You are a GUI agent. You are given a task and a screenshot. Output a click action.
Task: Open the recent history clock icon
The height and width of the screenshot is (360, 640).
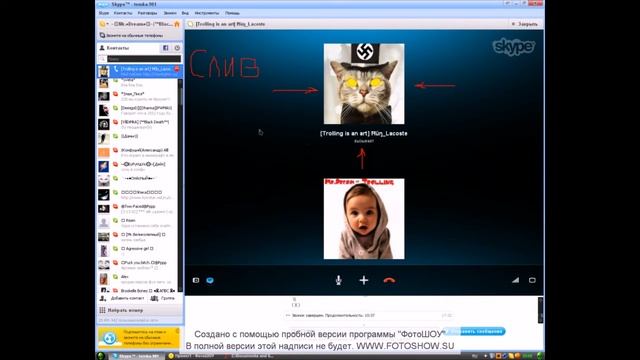(x=177, y=48)
